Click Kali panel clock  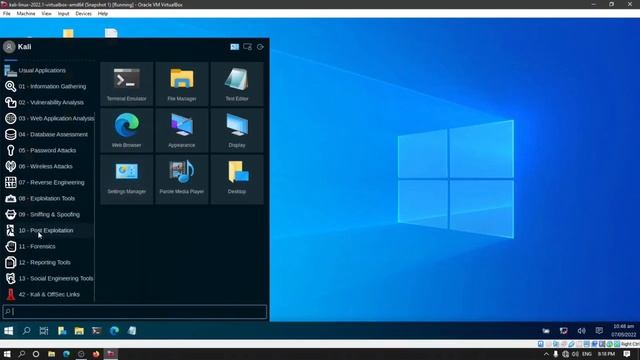[623, 330]
